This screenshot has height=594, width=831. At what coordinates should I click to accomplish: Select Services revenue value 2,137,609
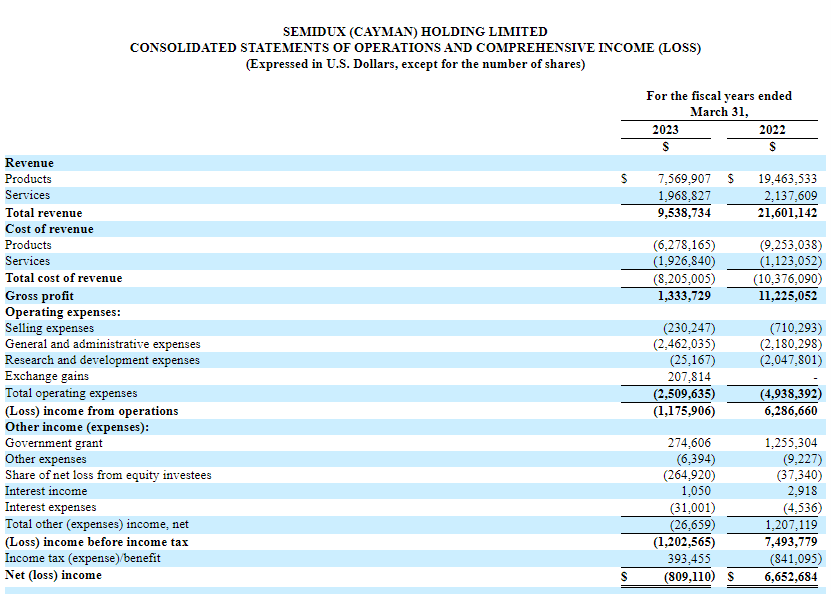791,196
